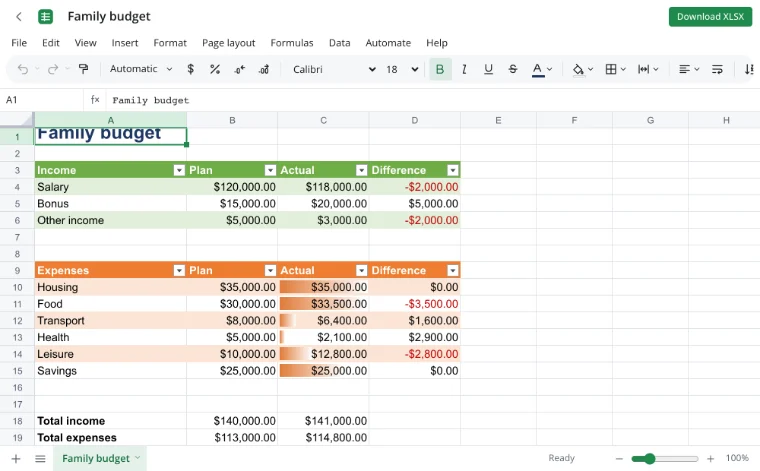The height and width of the screenshot is (471, 760).
Task: Open the Automatic number format dropdown
Action: (x=141, y=69)
